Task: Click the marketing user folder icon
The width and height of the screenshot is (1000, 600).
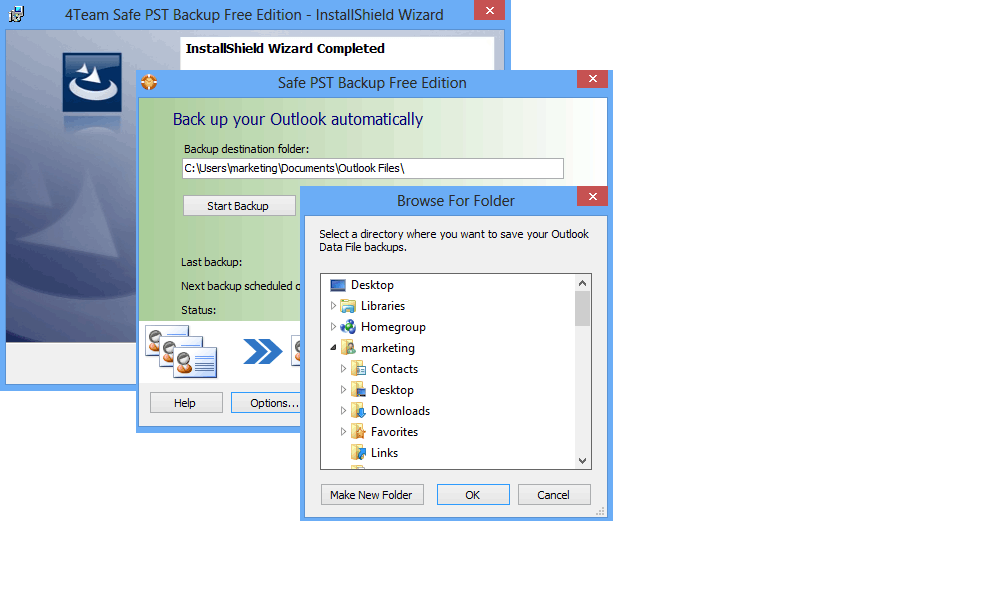Action: [x=348, y=348]
